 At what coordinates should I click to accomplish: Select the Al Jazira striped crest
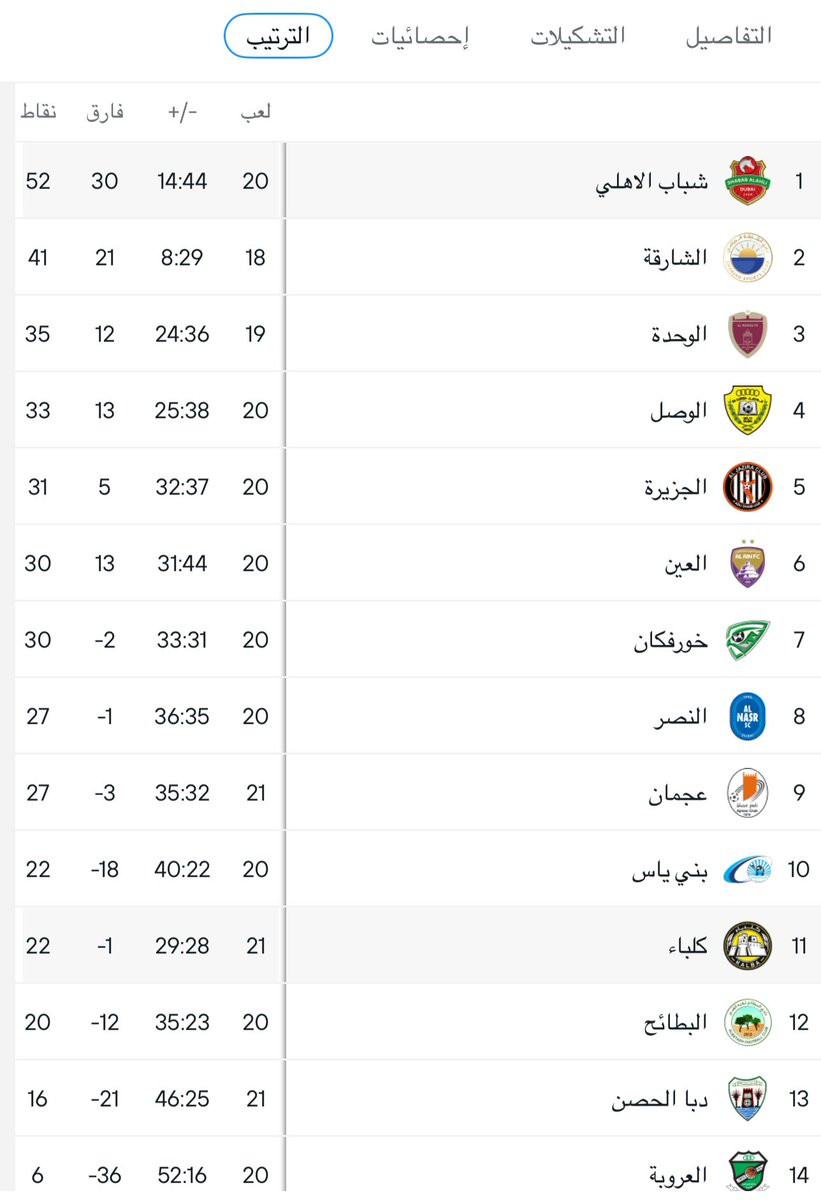click(747, 487)
